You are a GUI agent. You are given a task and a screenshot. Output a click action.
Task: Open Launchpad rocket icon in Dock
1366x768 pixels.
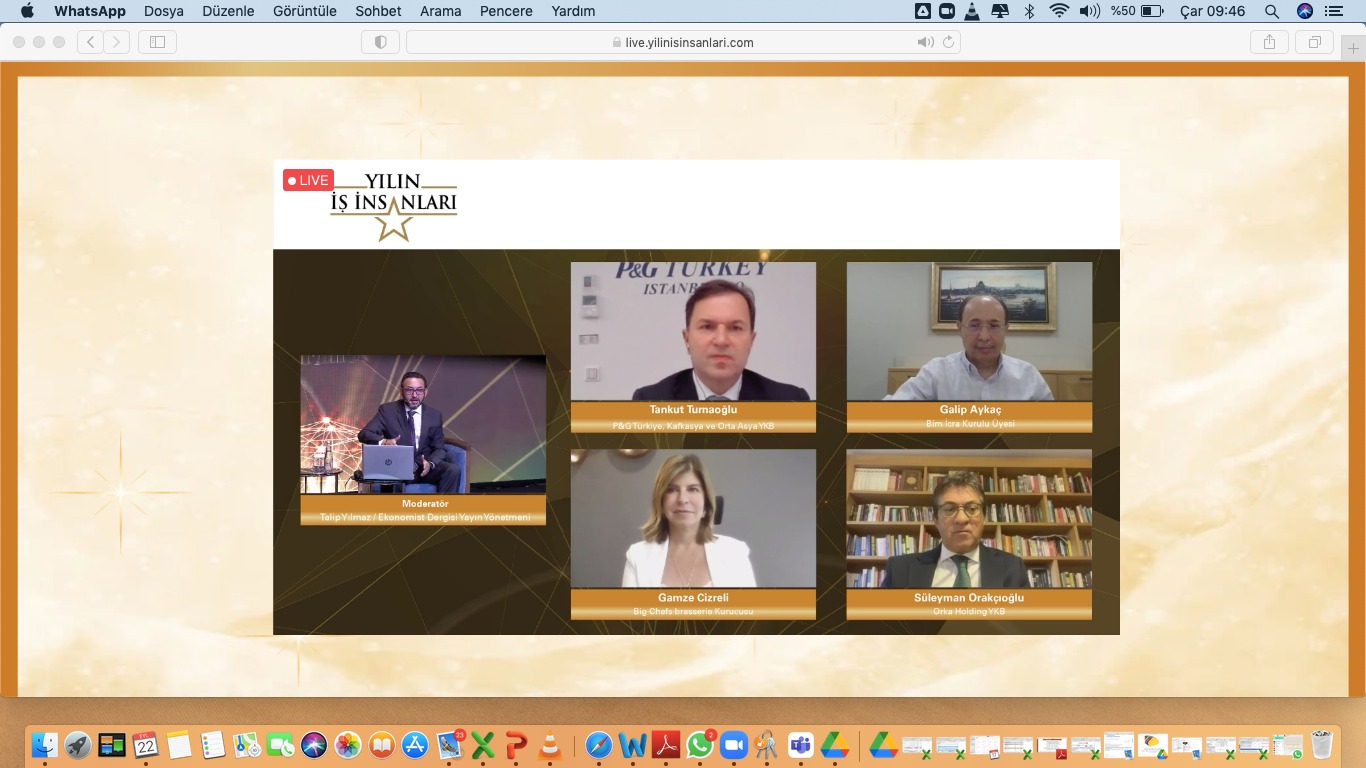tap(78, 745)
